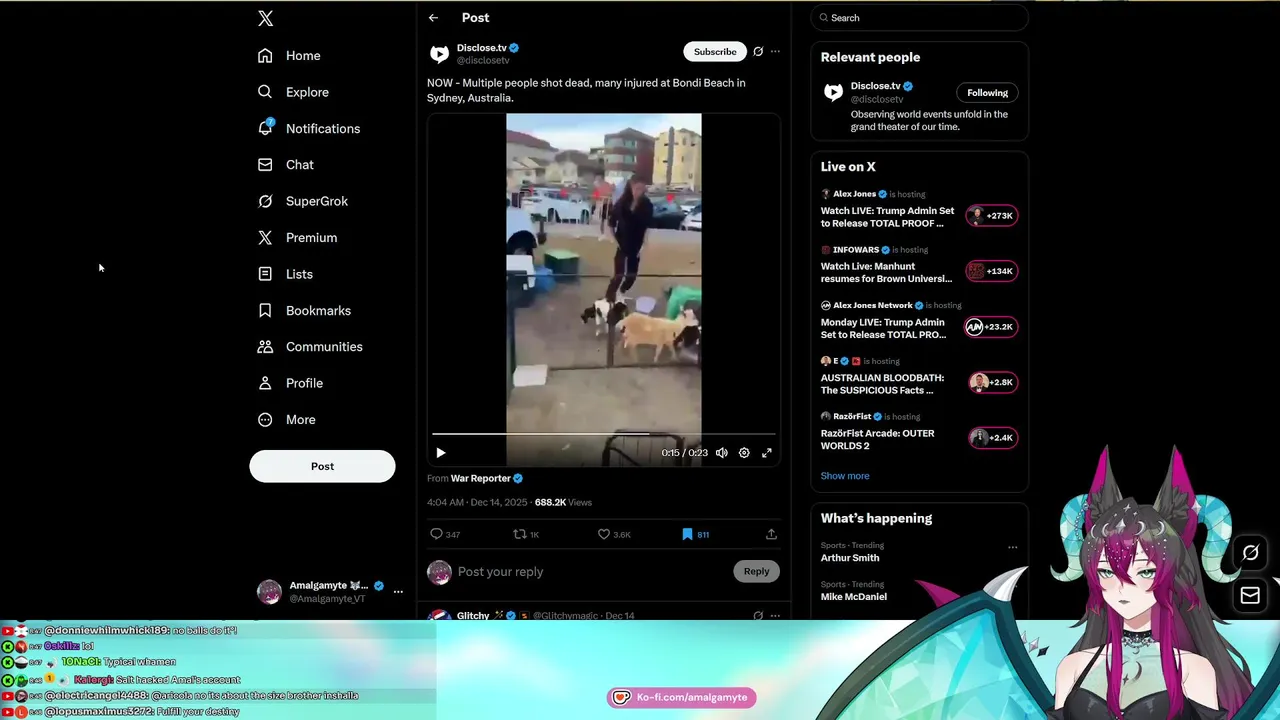Mute the video with speaker icon
Screen dimensions: 1280x720
tap(721, 453)
